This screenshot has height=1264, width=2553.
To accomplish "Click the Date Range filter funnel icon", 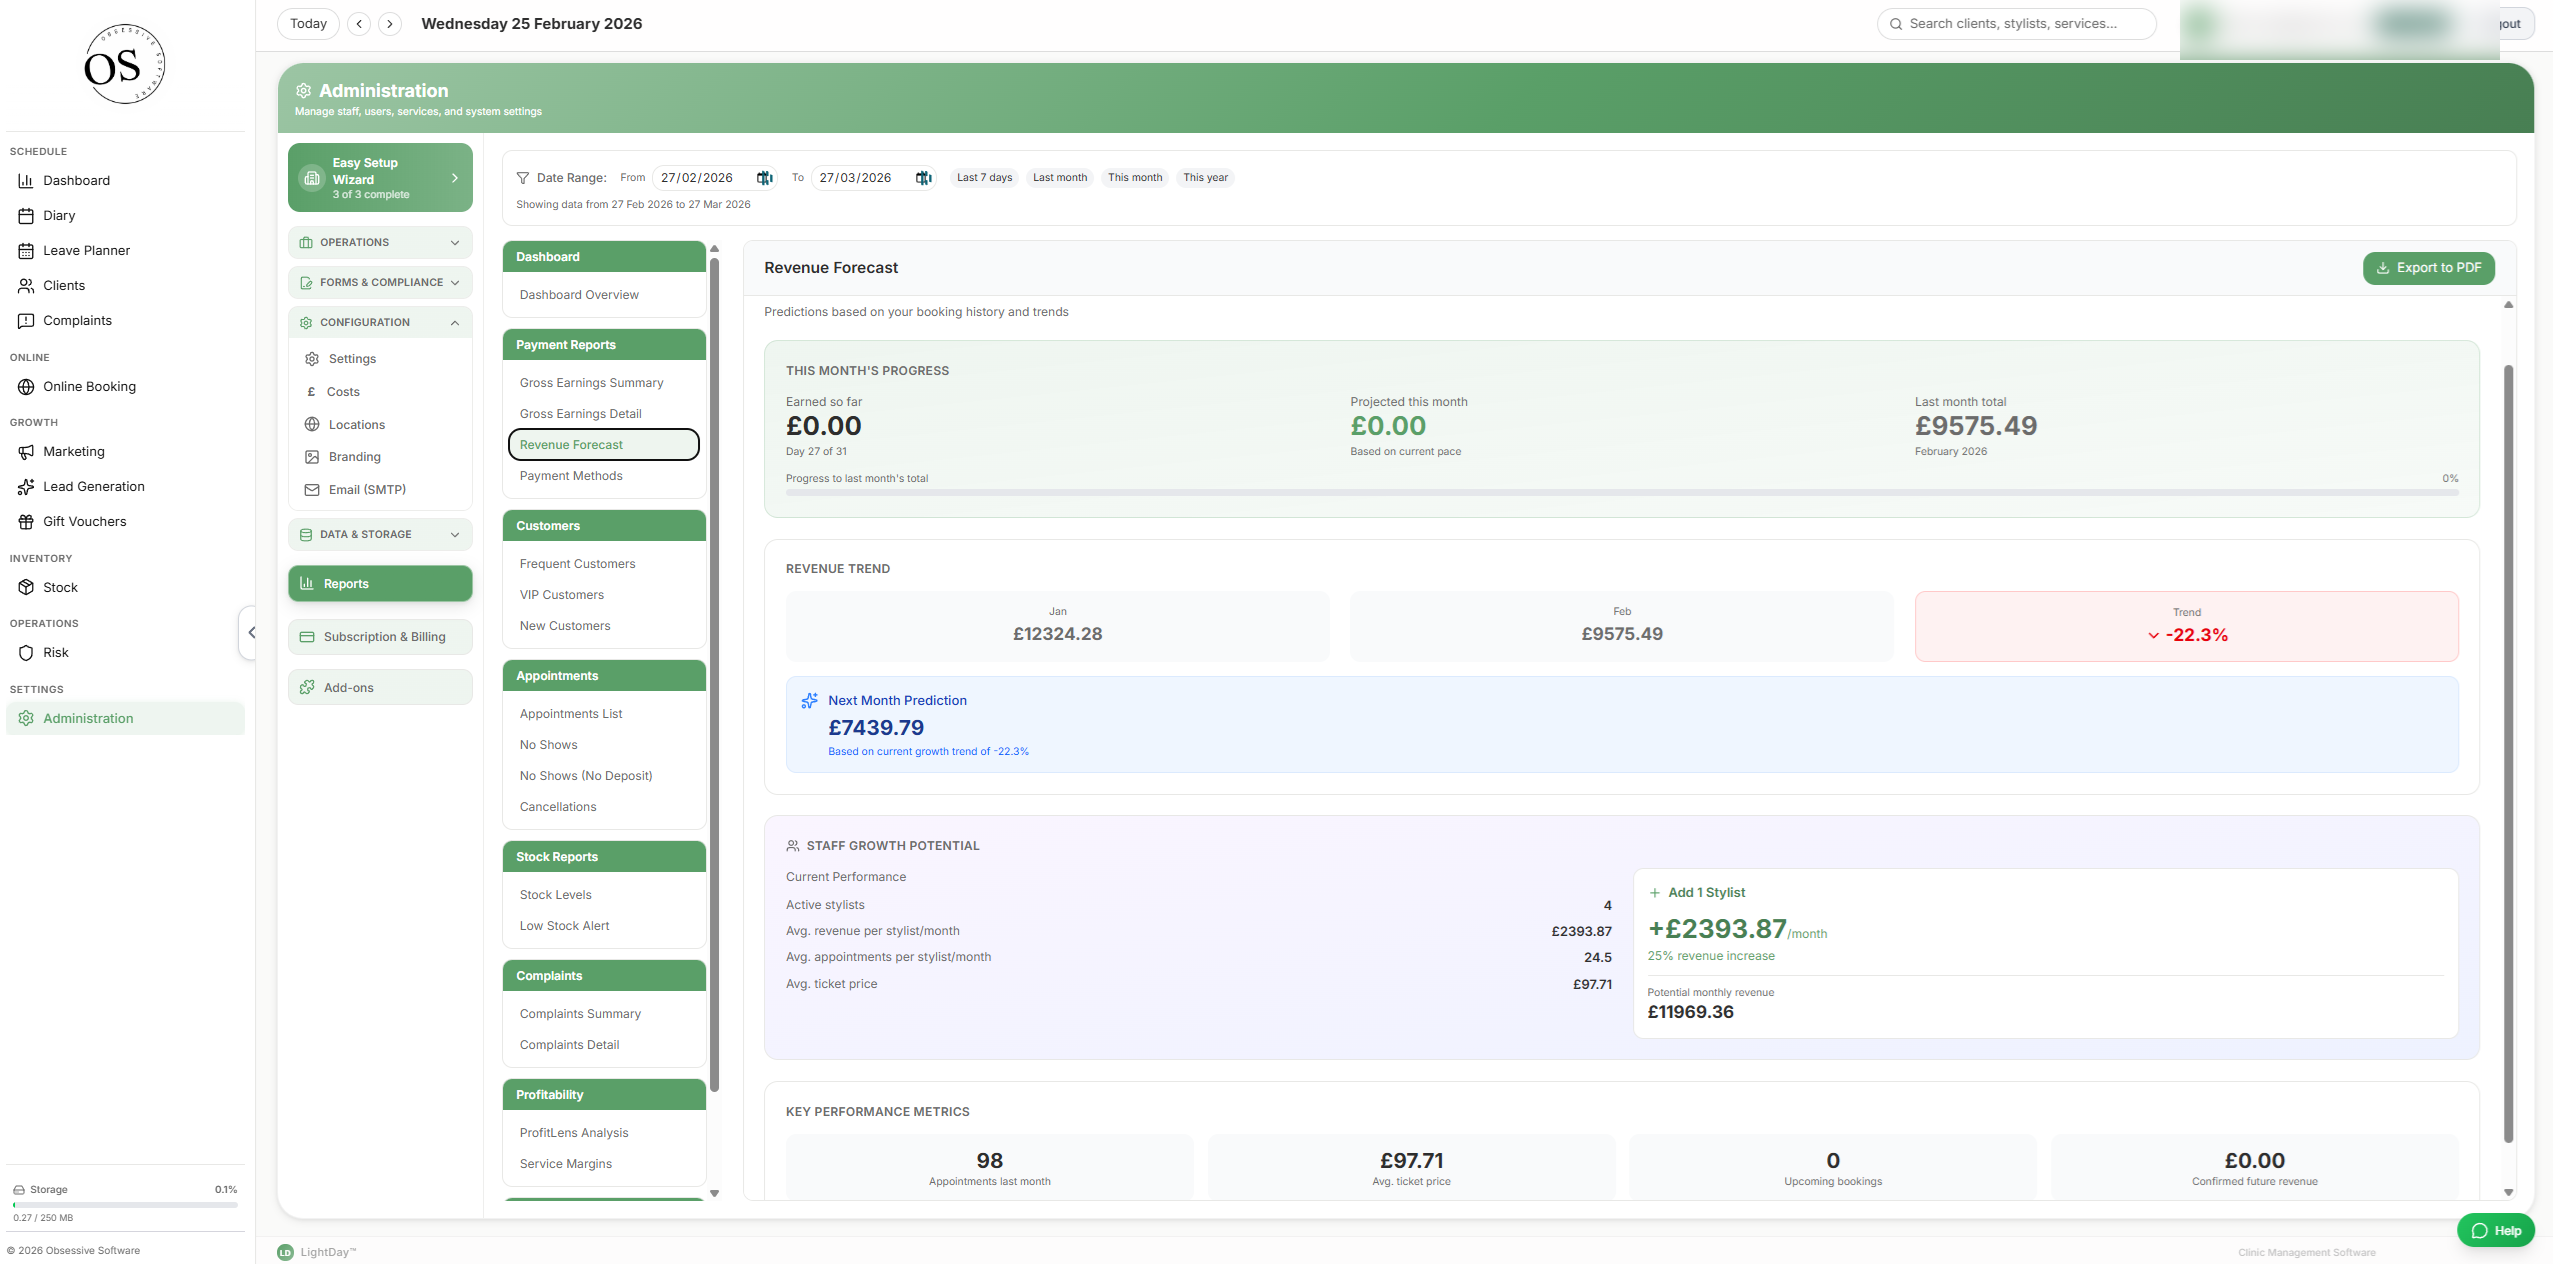I will tap(522, 178).
